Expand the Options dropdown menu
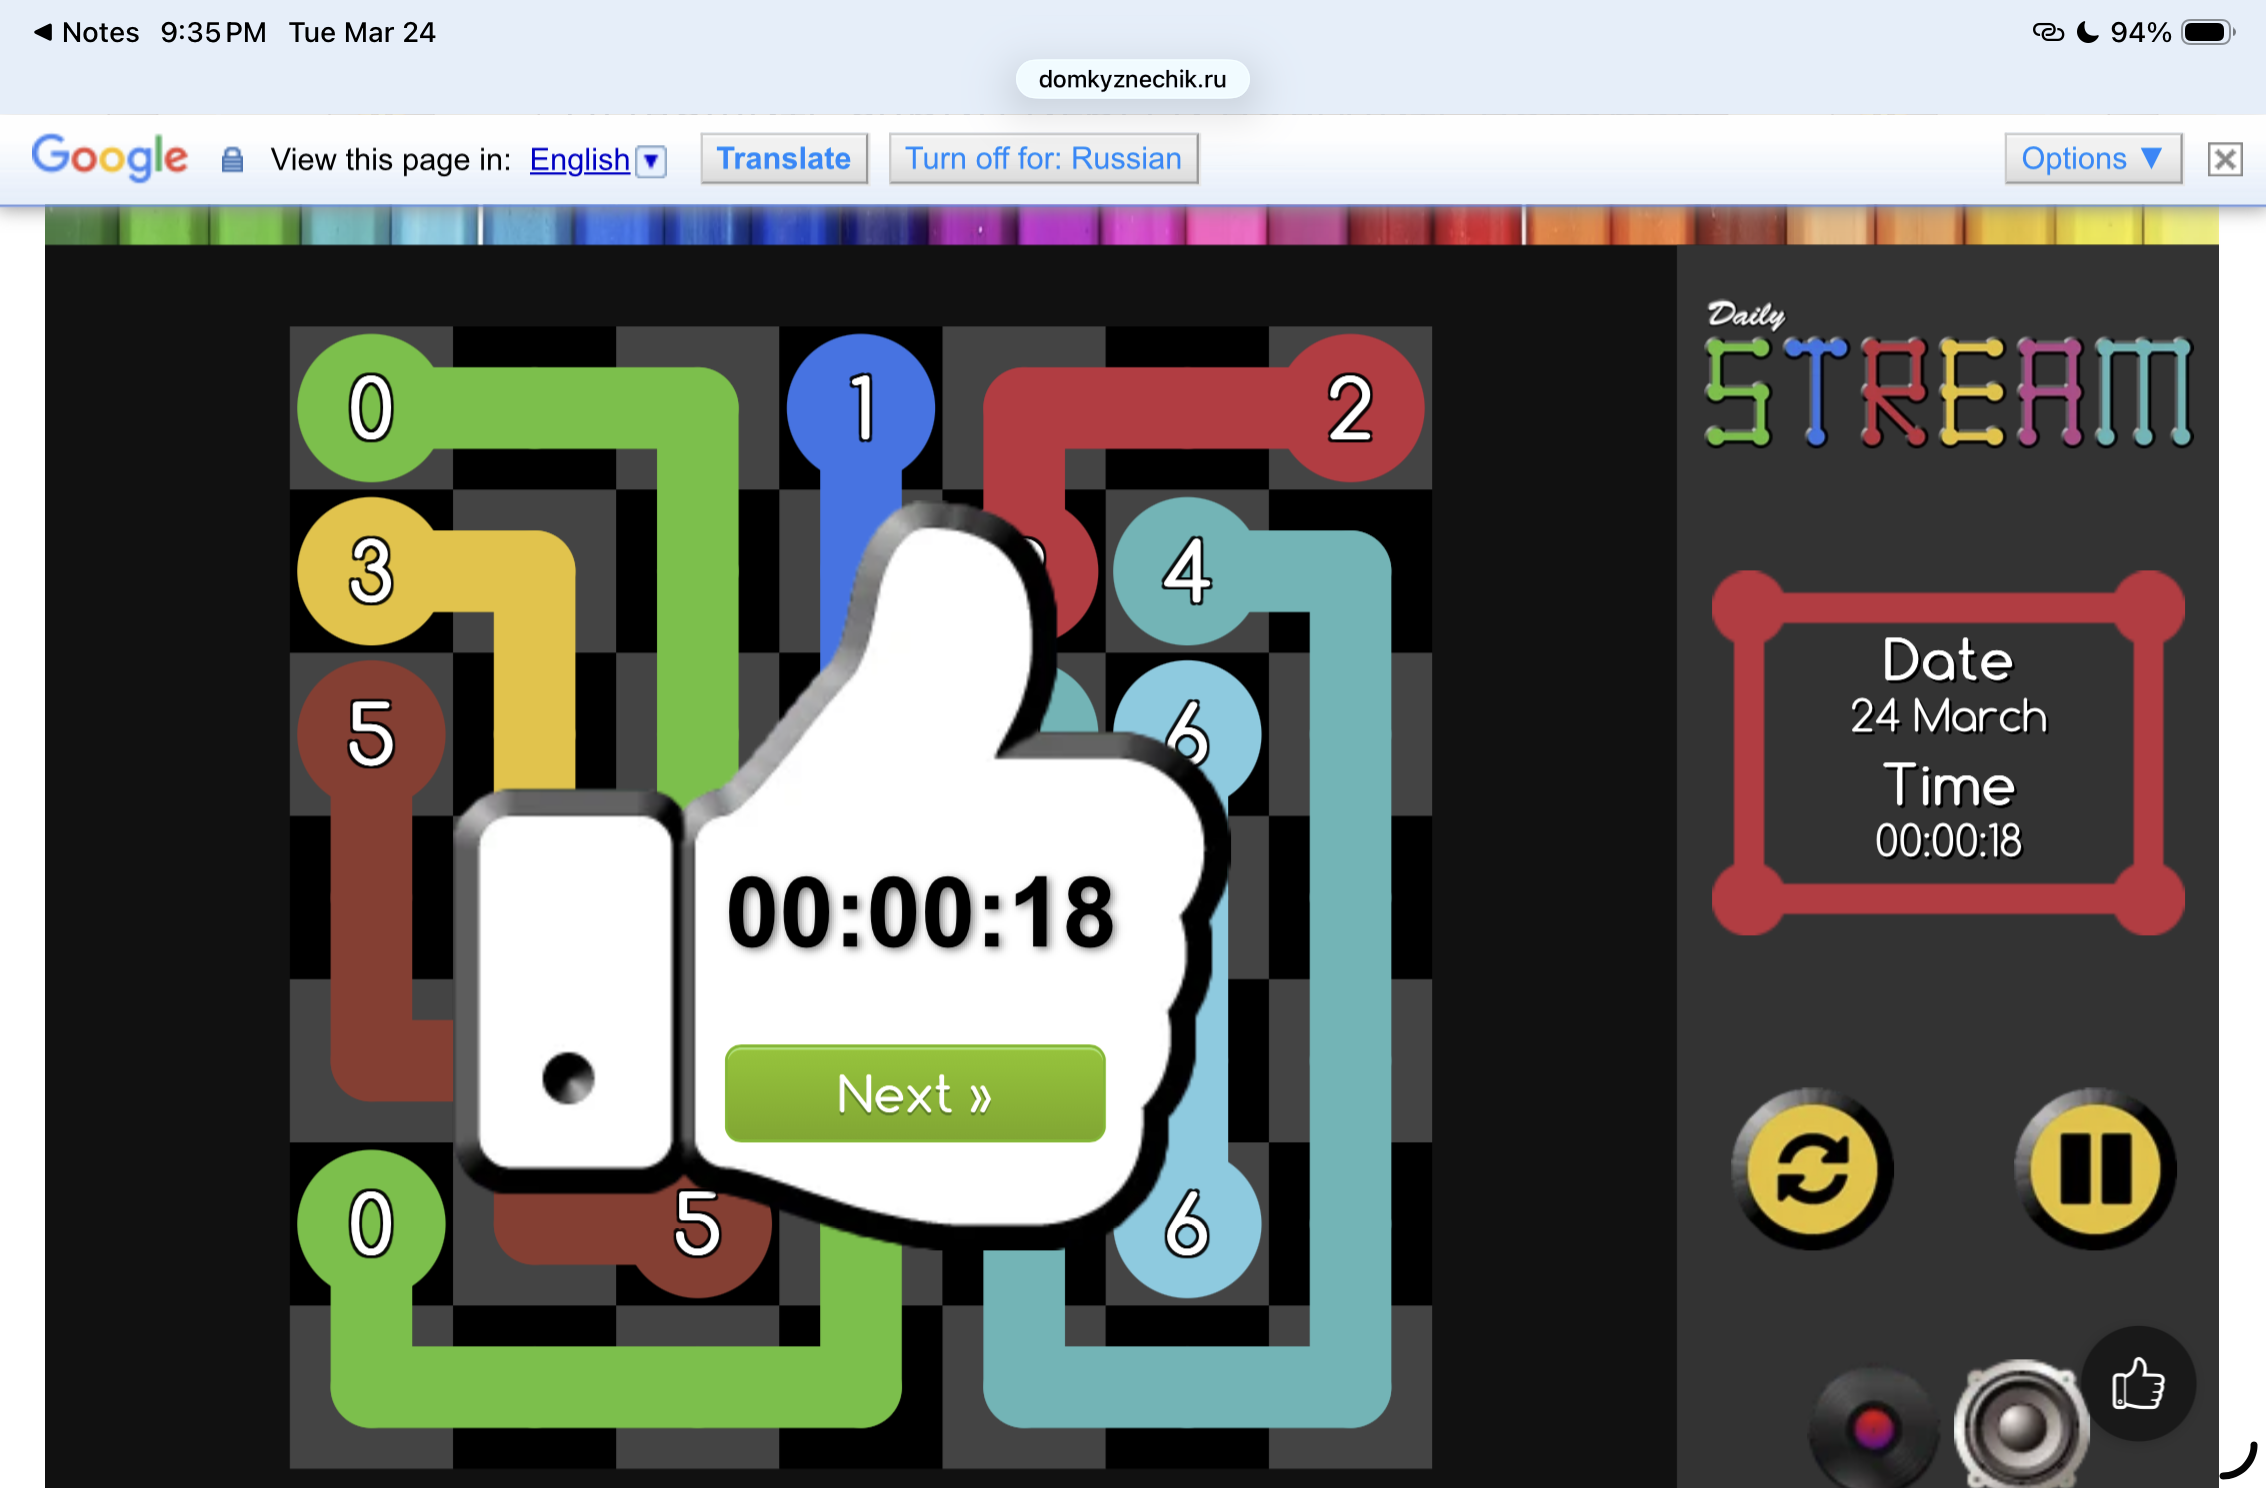Screen dimensions: 2266x1488 click(x=2092, y=159)
